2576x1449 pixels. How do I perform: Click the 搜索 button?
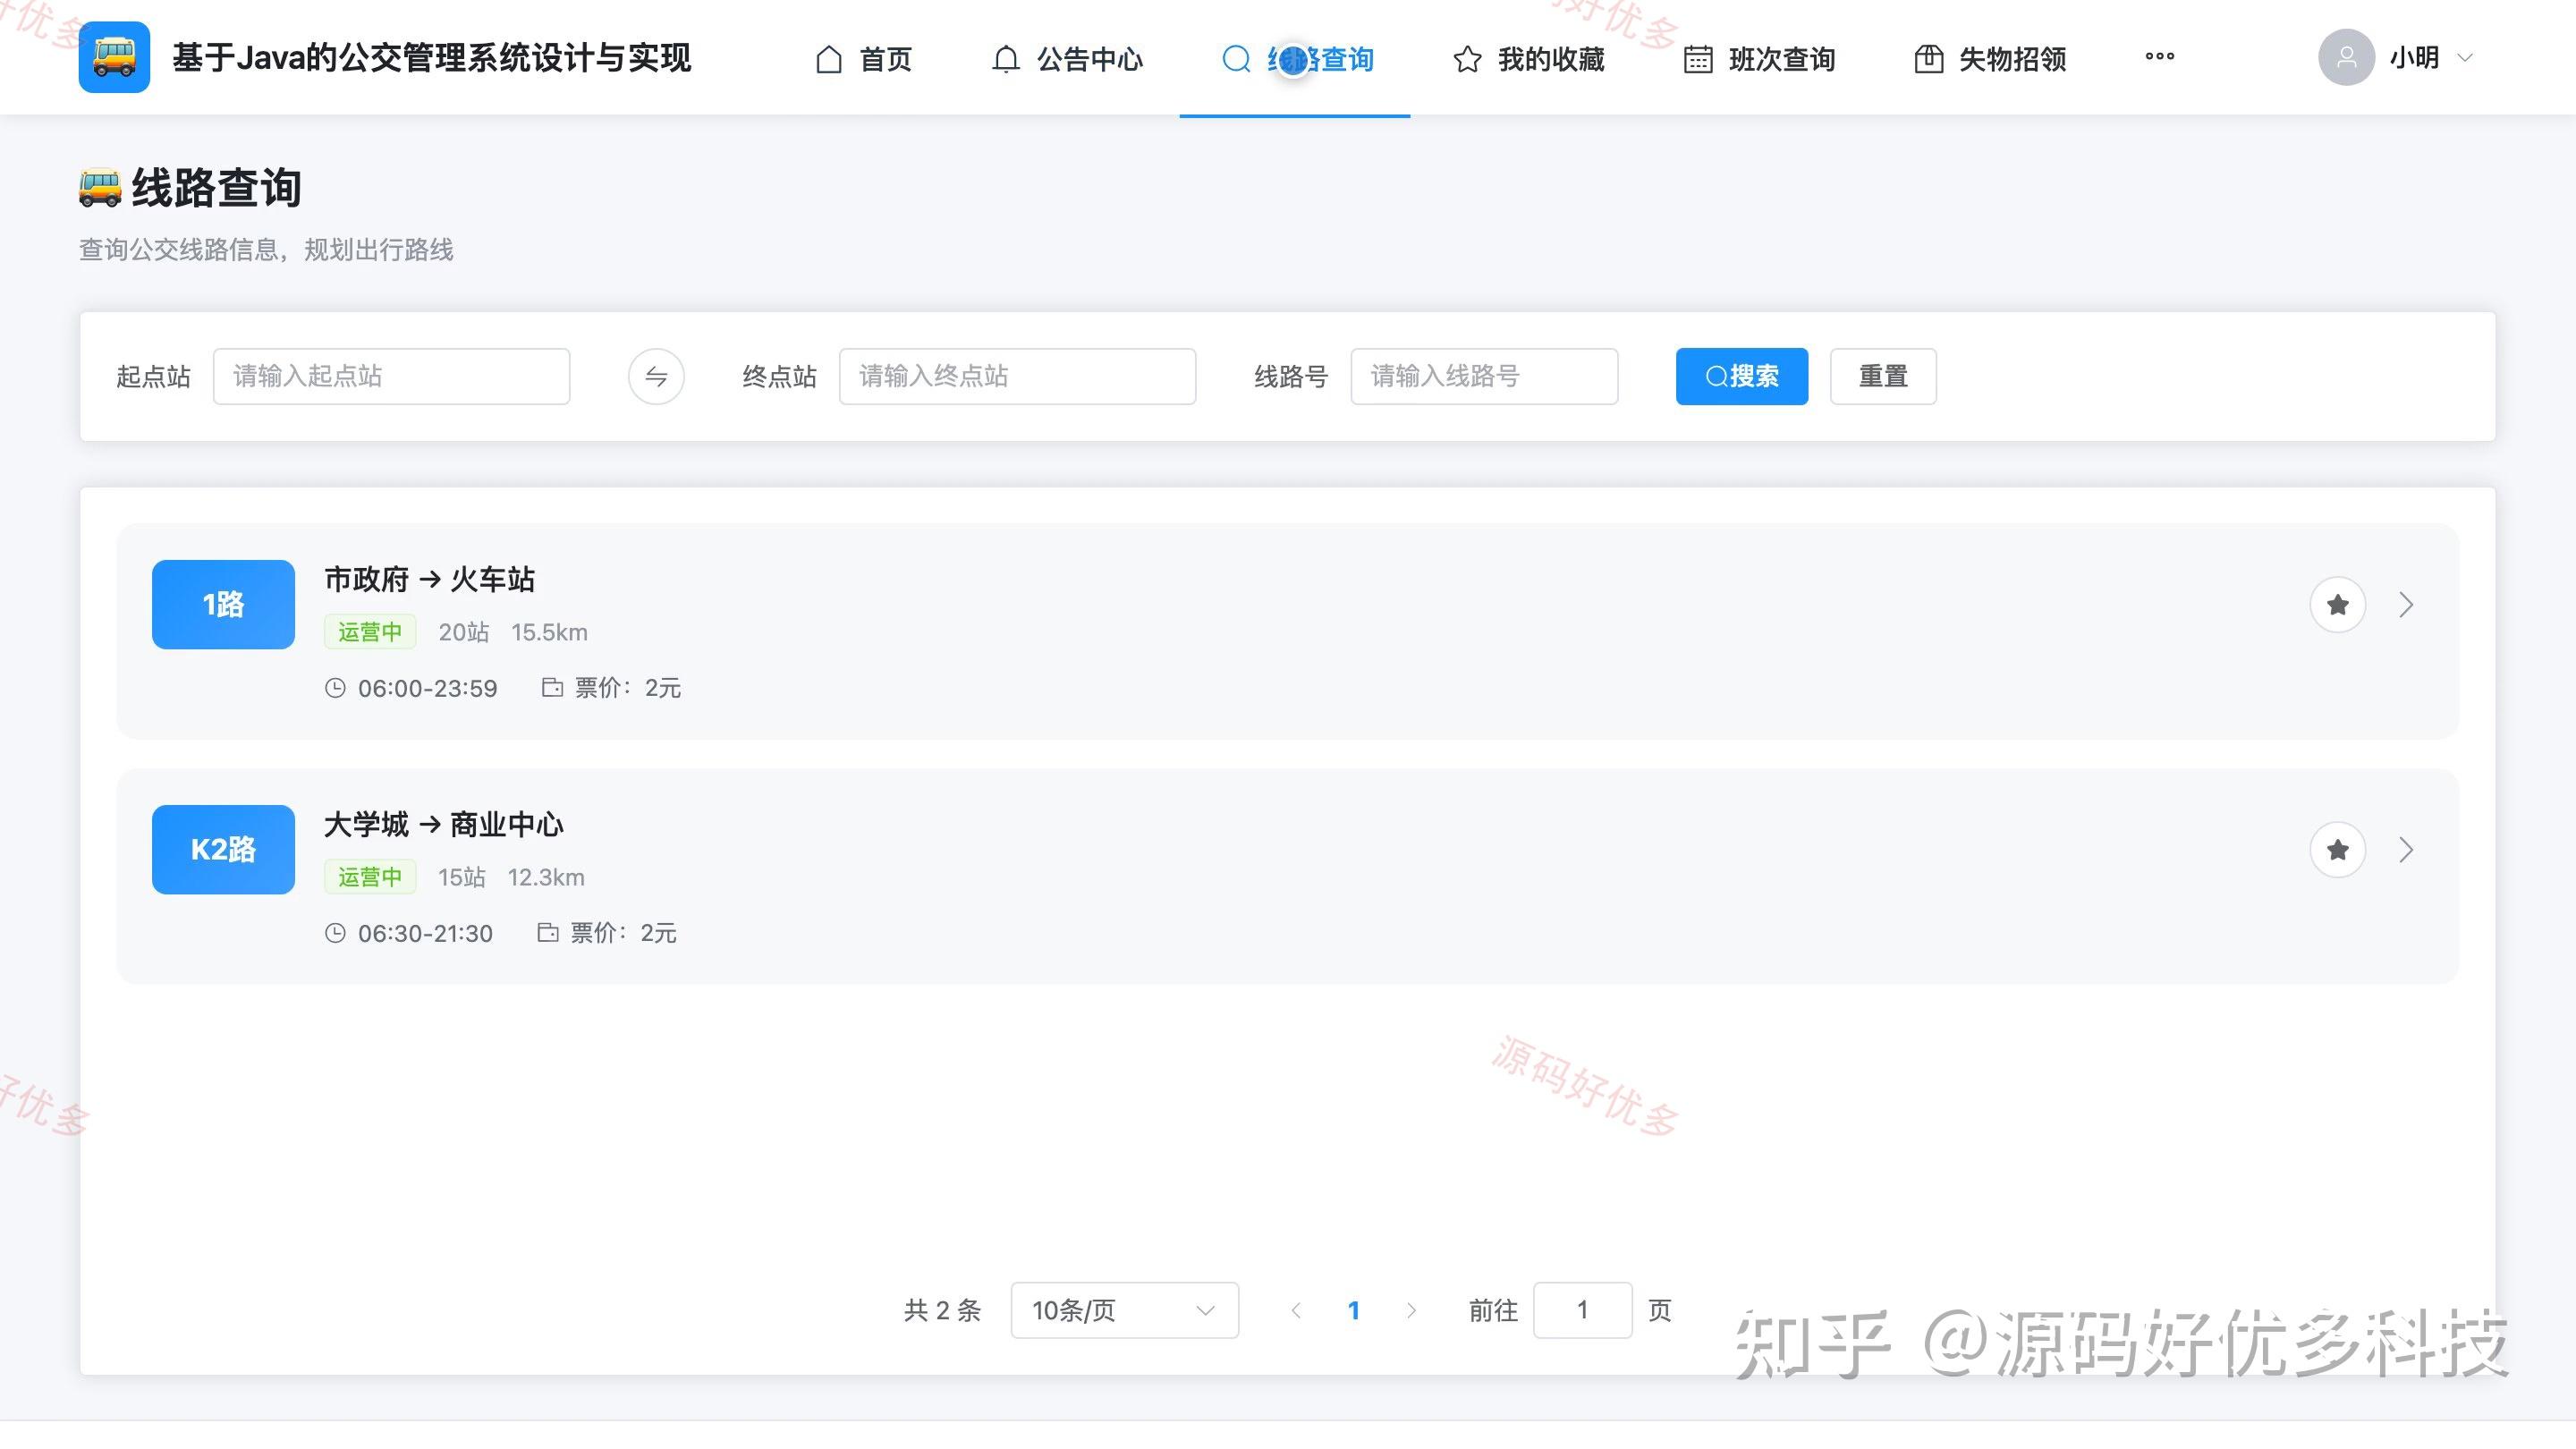[1742, 376]
